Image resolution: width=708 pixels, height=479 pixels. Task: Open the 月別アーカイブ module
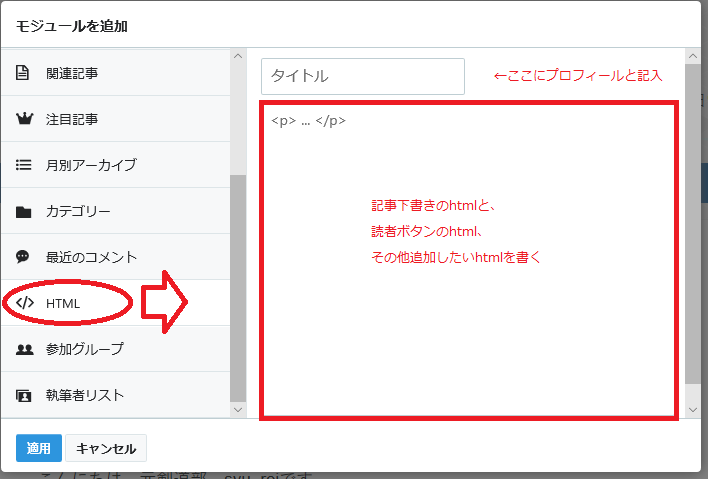point(116,165)
